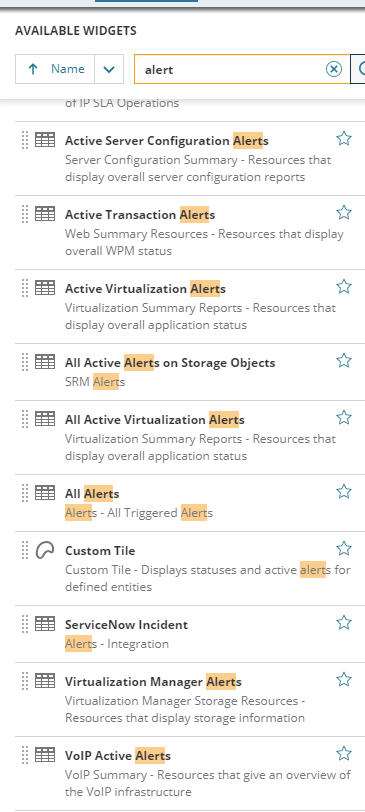This screenshot has width=365, height=812.
Task: Click the table icon for Active Transaction Alerts
Action: coord(45,213)
